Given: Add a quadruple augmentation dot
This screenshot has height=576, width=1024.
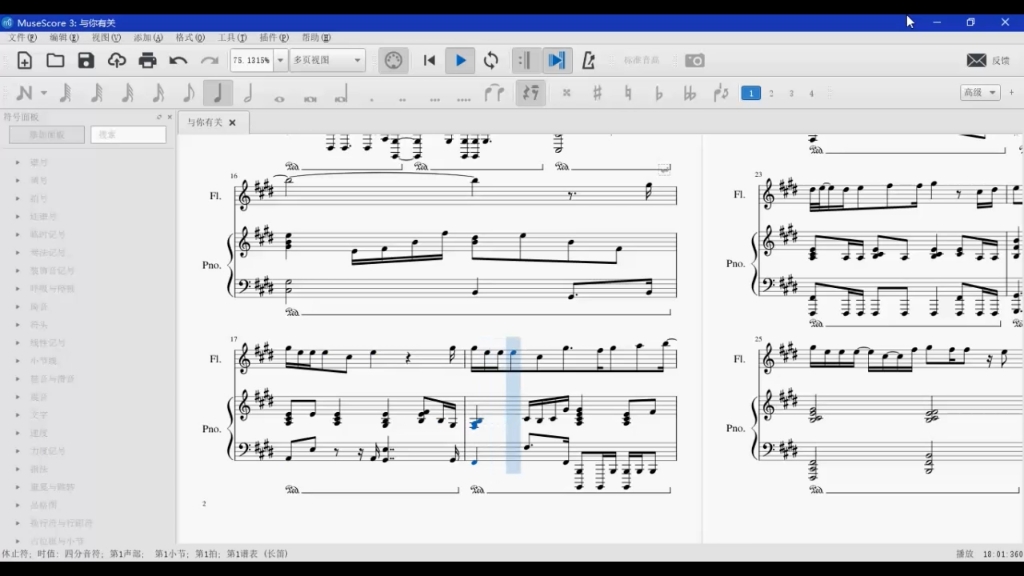Looking at the screenshot, I should 464,99.
